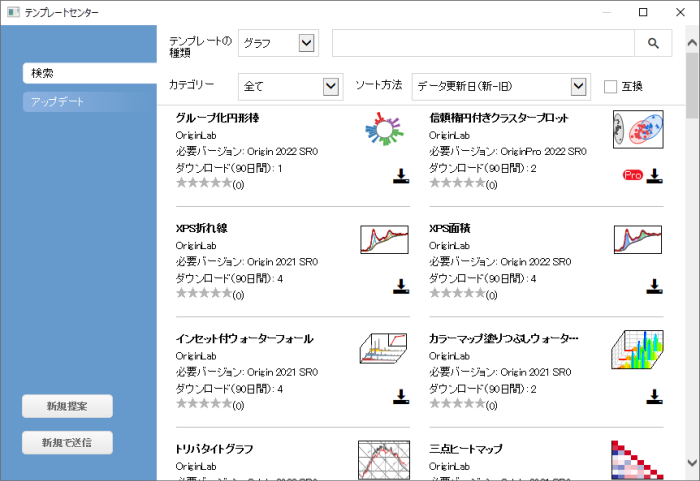The width and height of the screenshot is (700, 481).
Task: Rate XPS折れ線 with the stars
Action: 204,293
